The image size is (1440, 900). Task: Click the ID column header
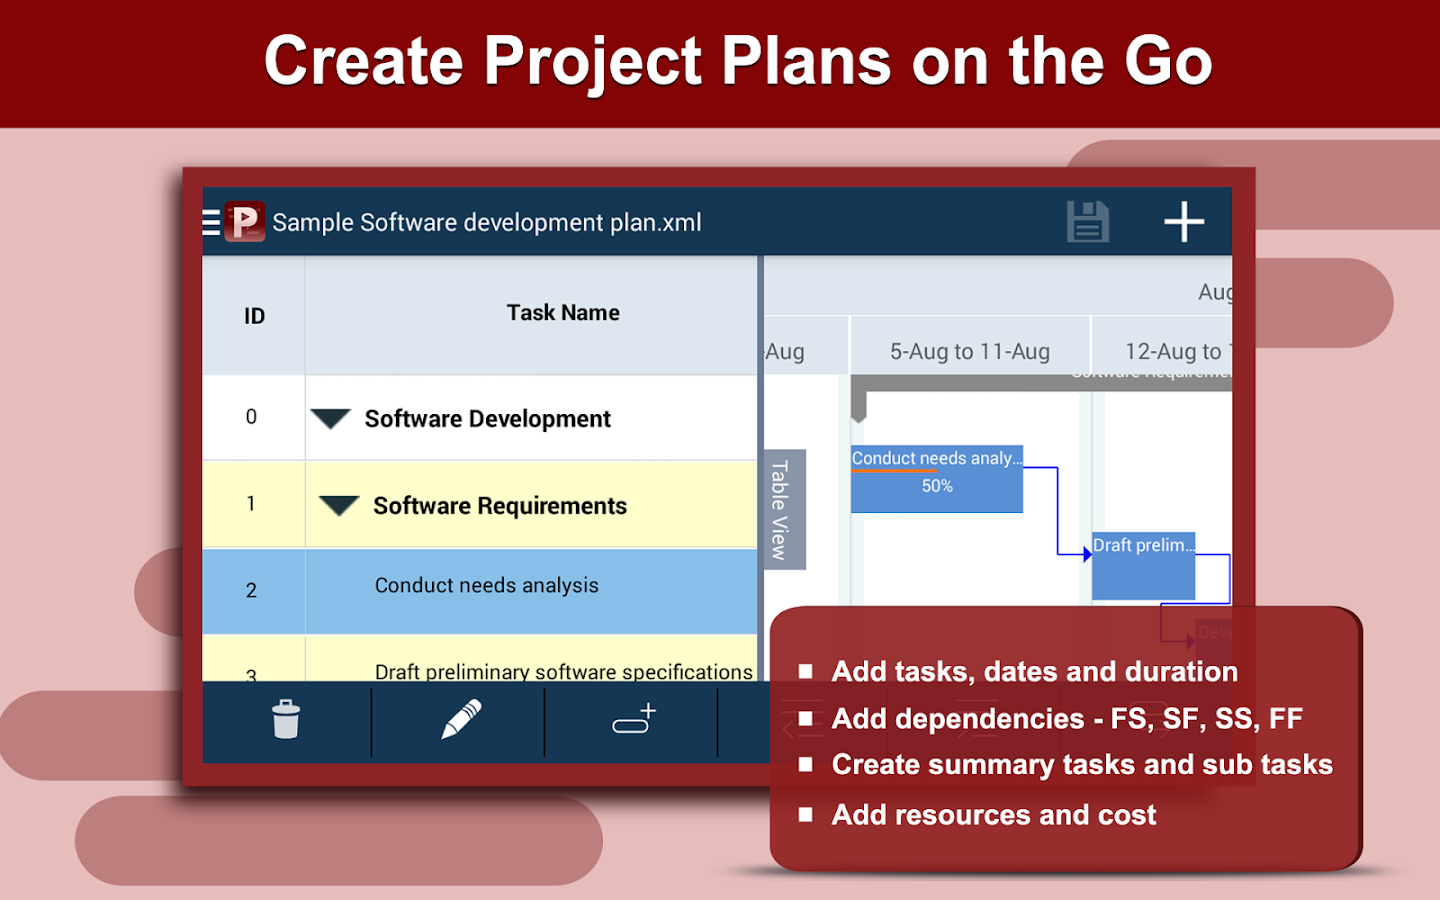tap(254, 316)
